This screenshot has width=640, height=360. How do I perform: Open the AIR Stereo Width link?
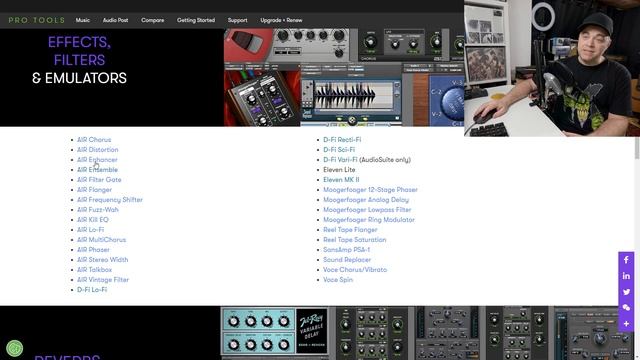(x=102, y=260)
